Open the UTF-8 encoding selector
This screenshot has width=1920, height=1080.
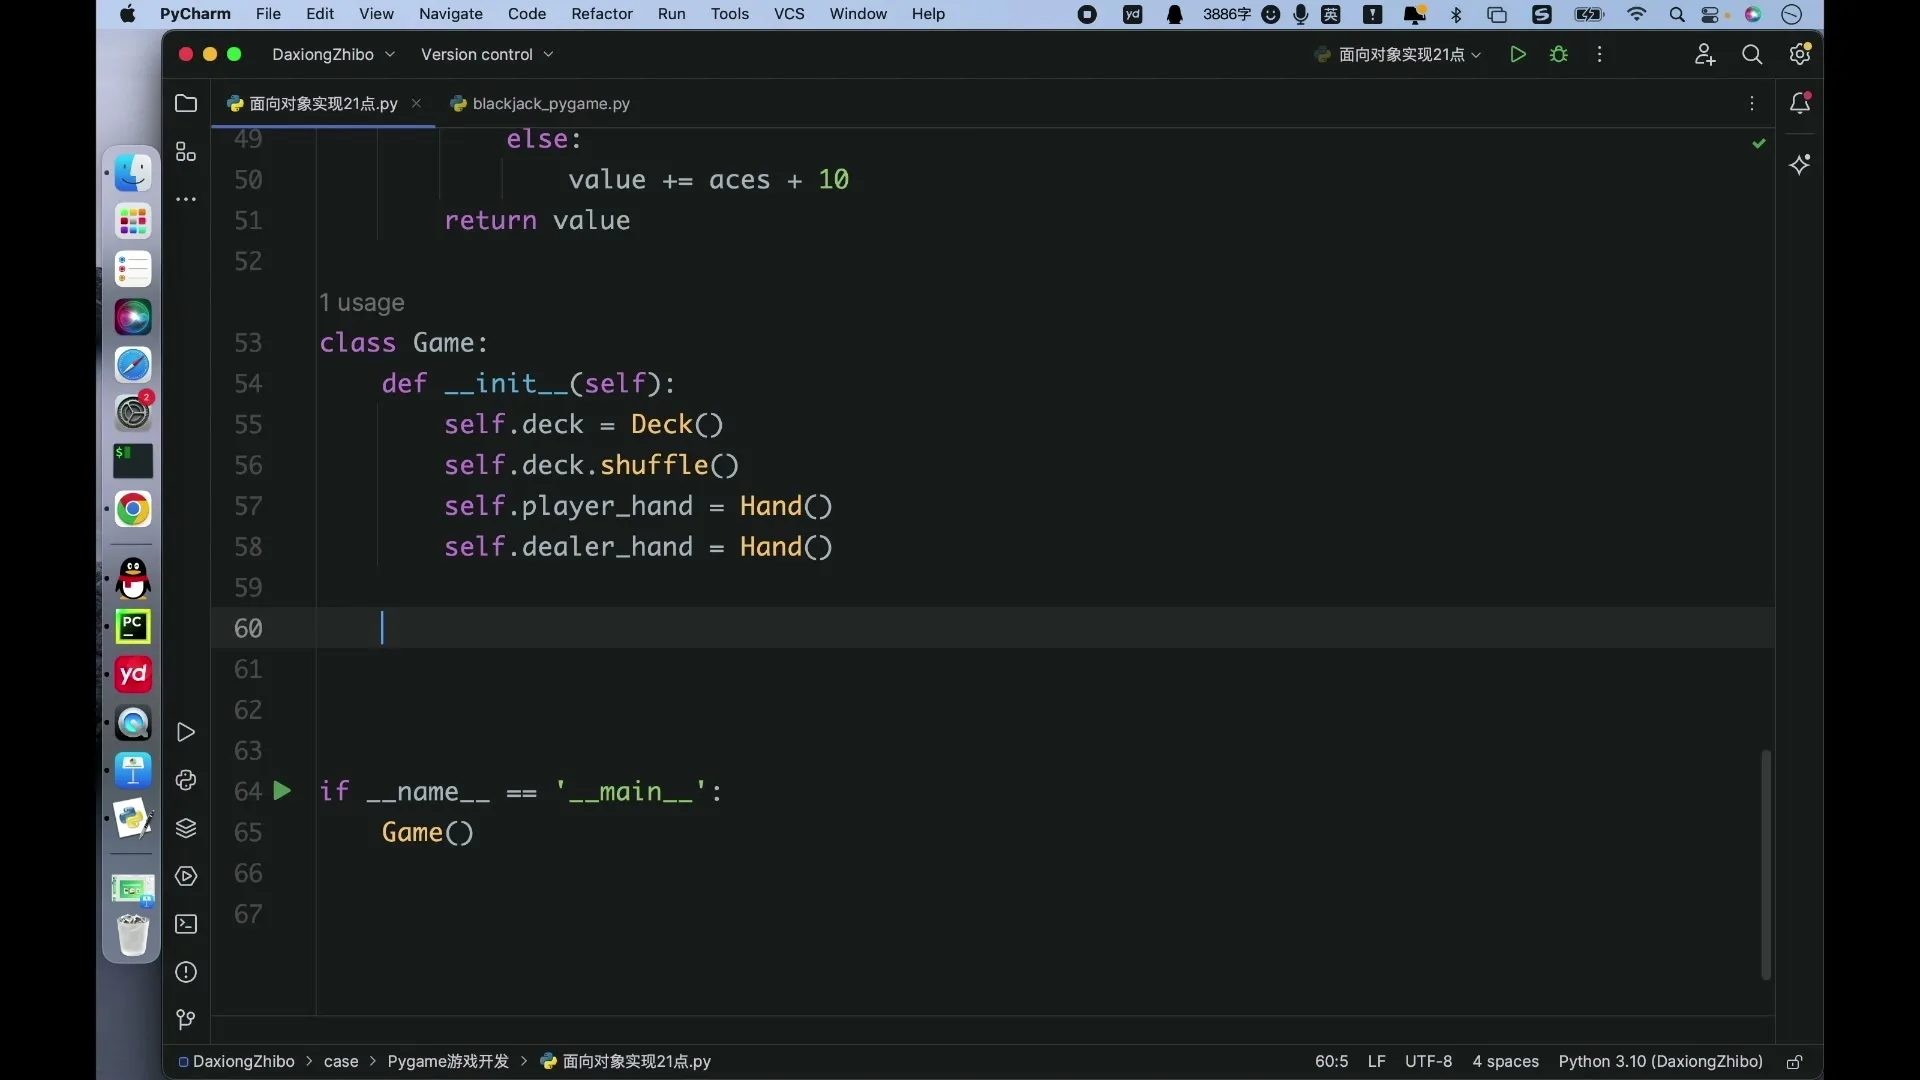(x=1428, y=1061)
